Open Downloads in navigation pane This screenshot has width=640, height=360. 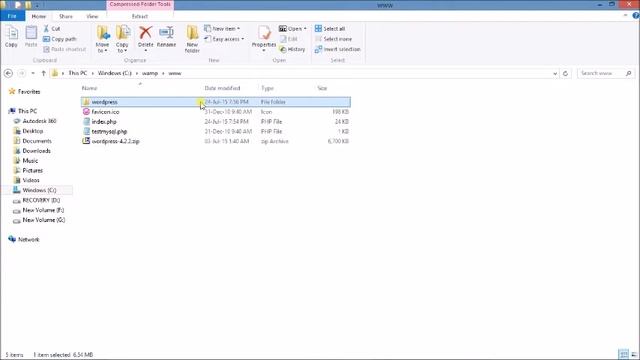coord(32,151)
